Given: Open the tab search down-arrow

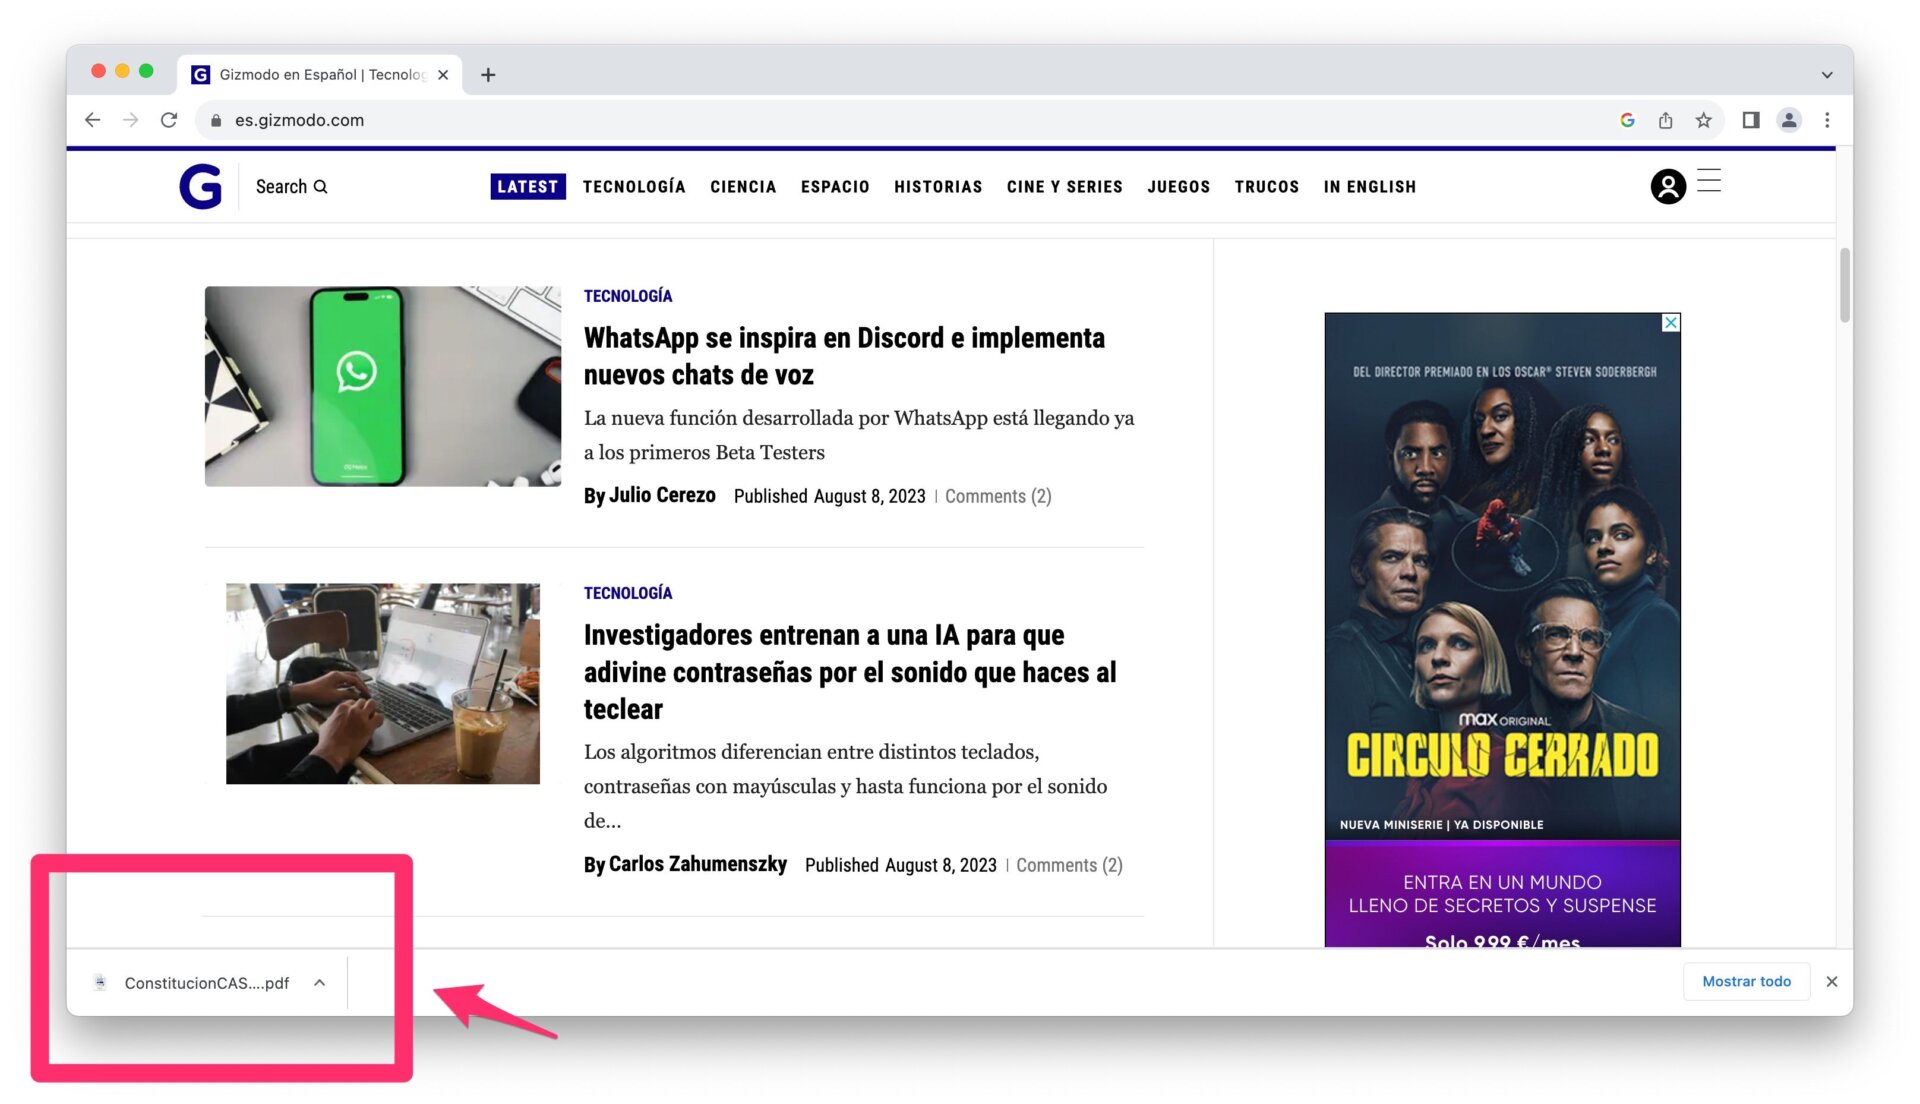Looking at the screenshot, I should point(1826,74).
